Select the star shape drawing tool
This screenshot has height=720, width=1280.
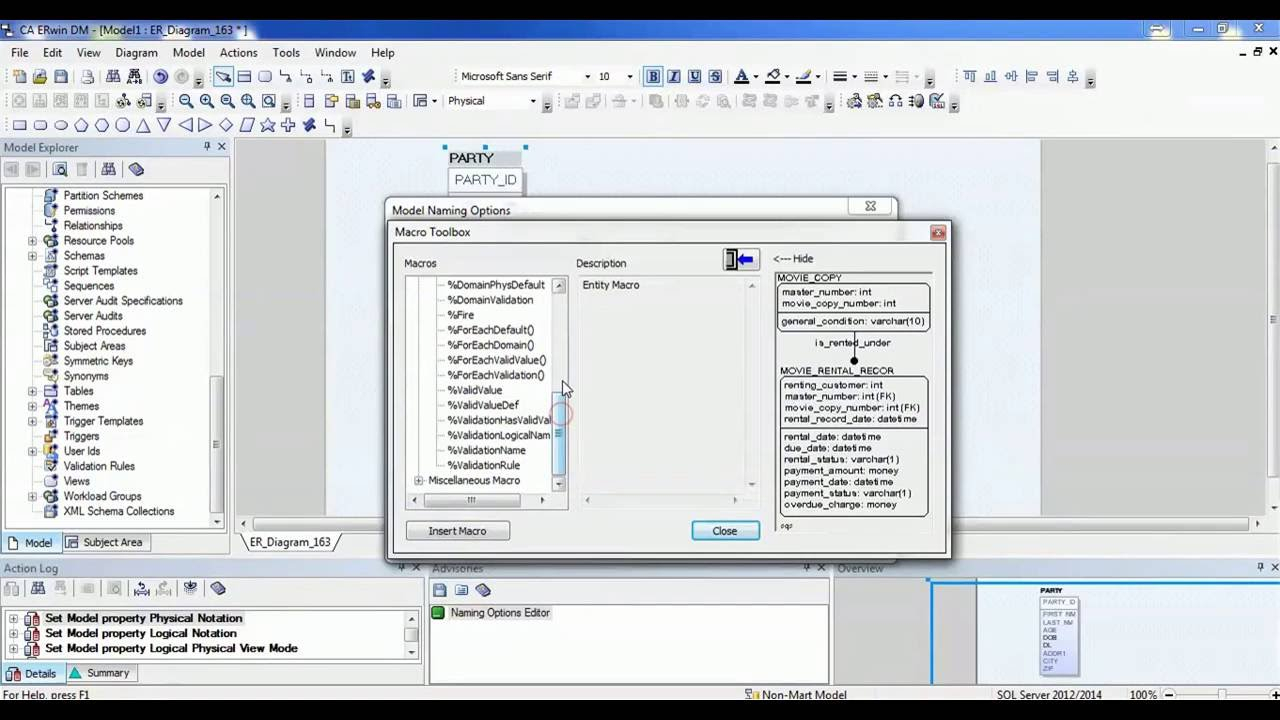[x=268, y=125]
